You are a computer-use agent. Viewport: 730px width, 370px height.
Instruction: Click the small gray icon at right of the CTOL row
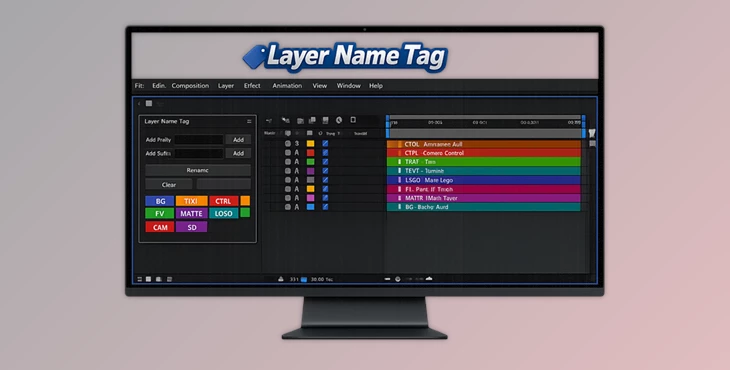592,144
